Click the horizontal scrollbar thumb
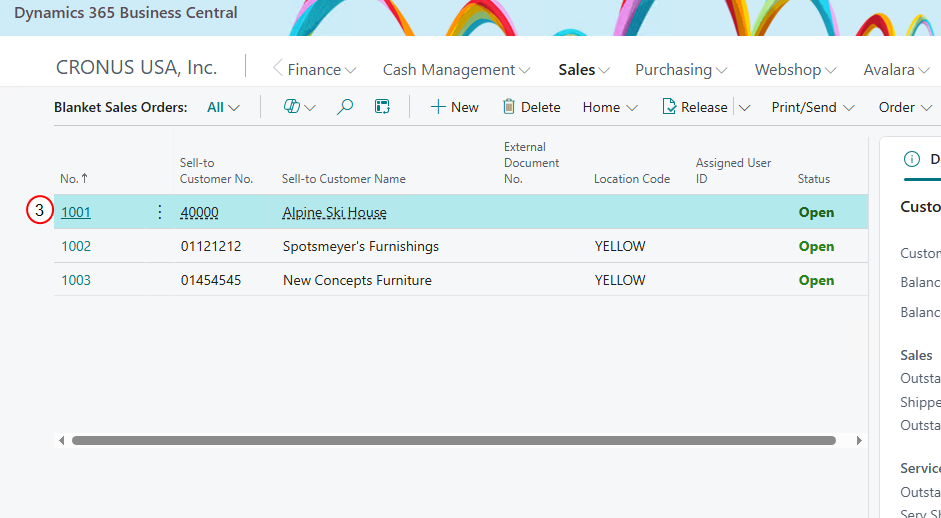941x518 pixels. pos(454,441)
